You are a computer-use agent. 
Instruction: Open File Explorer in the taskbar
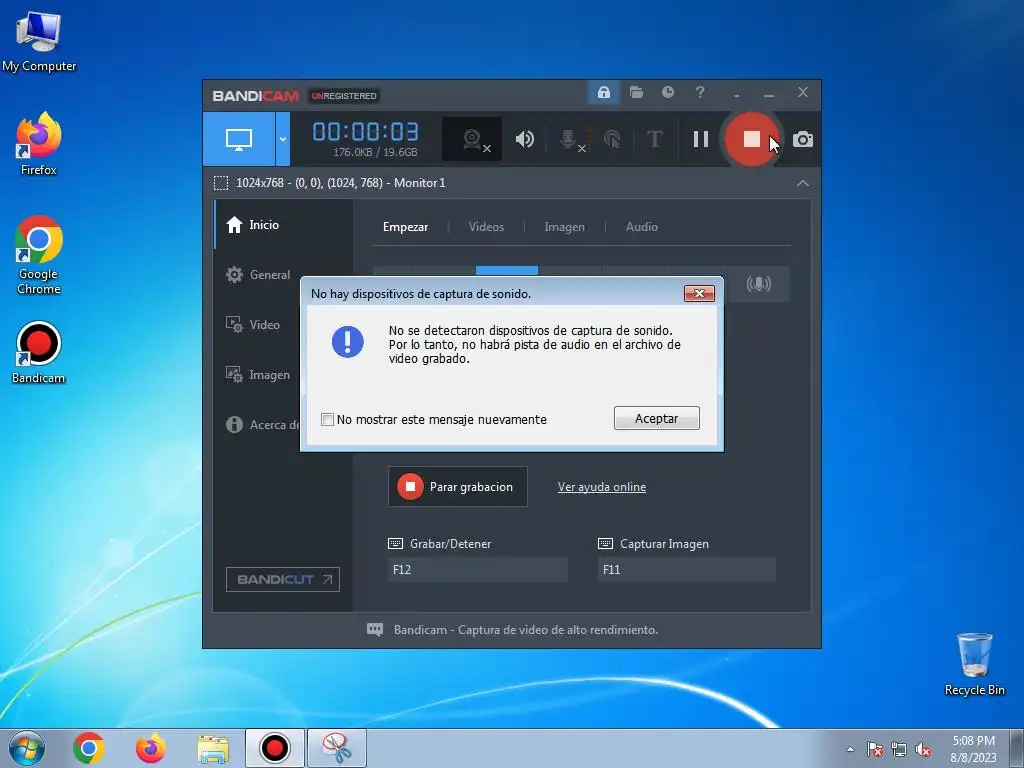tap(213, 748)
